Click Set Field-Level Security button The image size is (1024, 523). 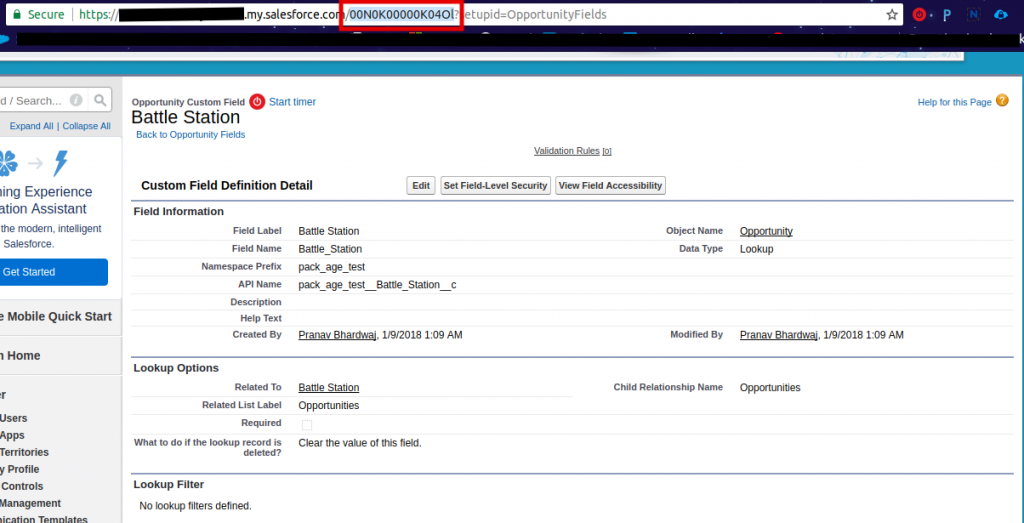[x=495, y=185]
